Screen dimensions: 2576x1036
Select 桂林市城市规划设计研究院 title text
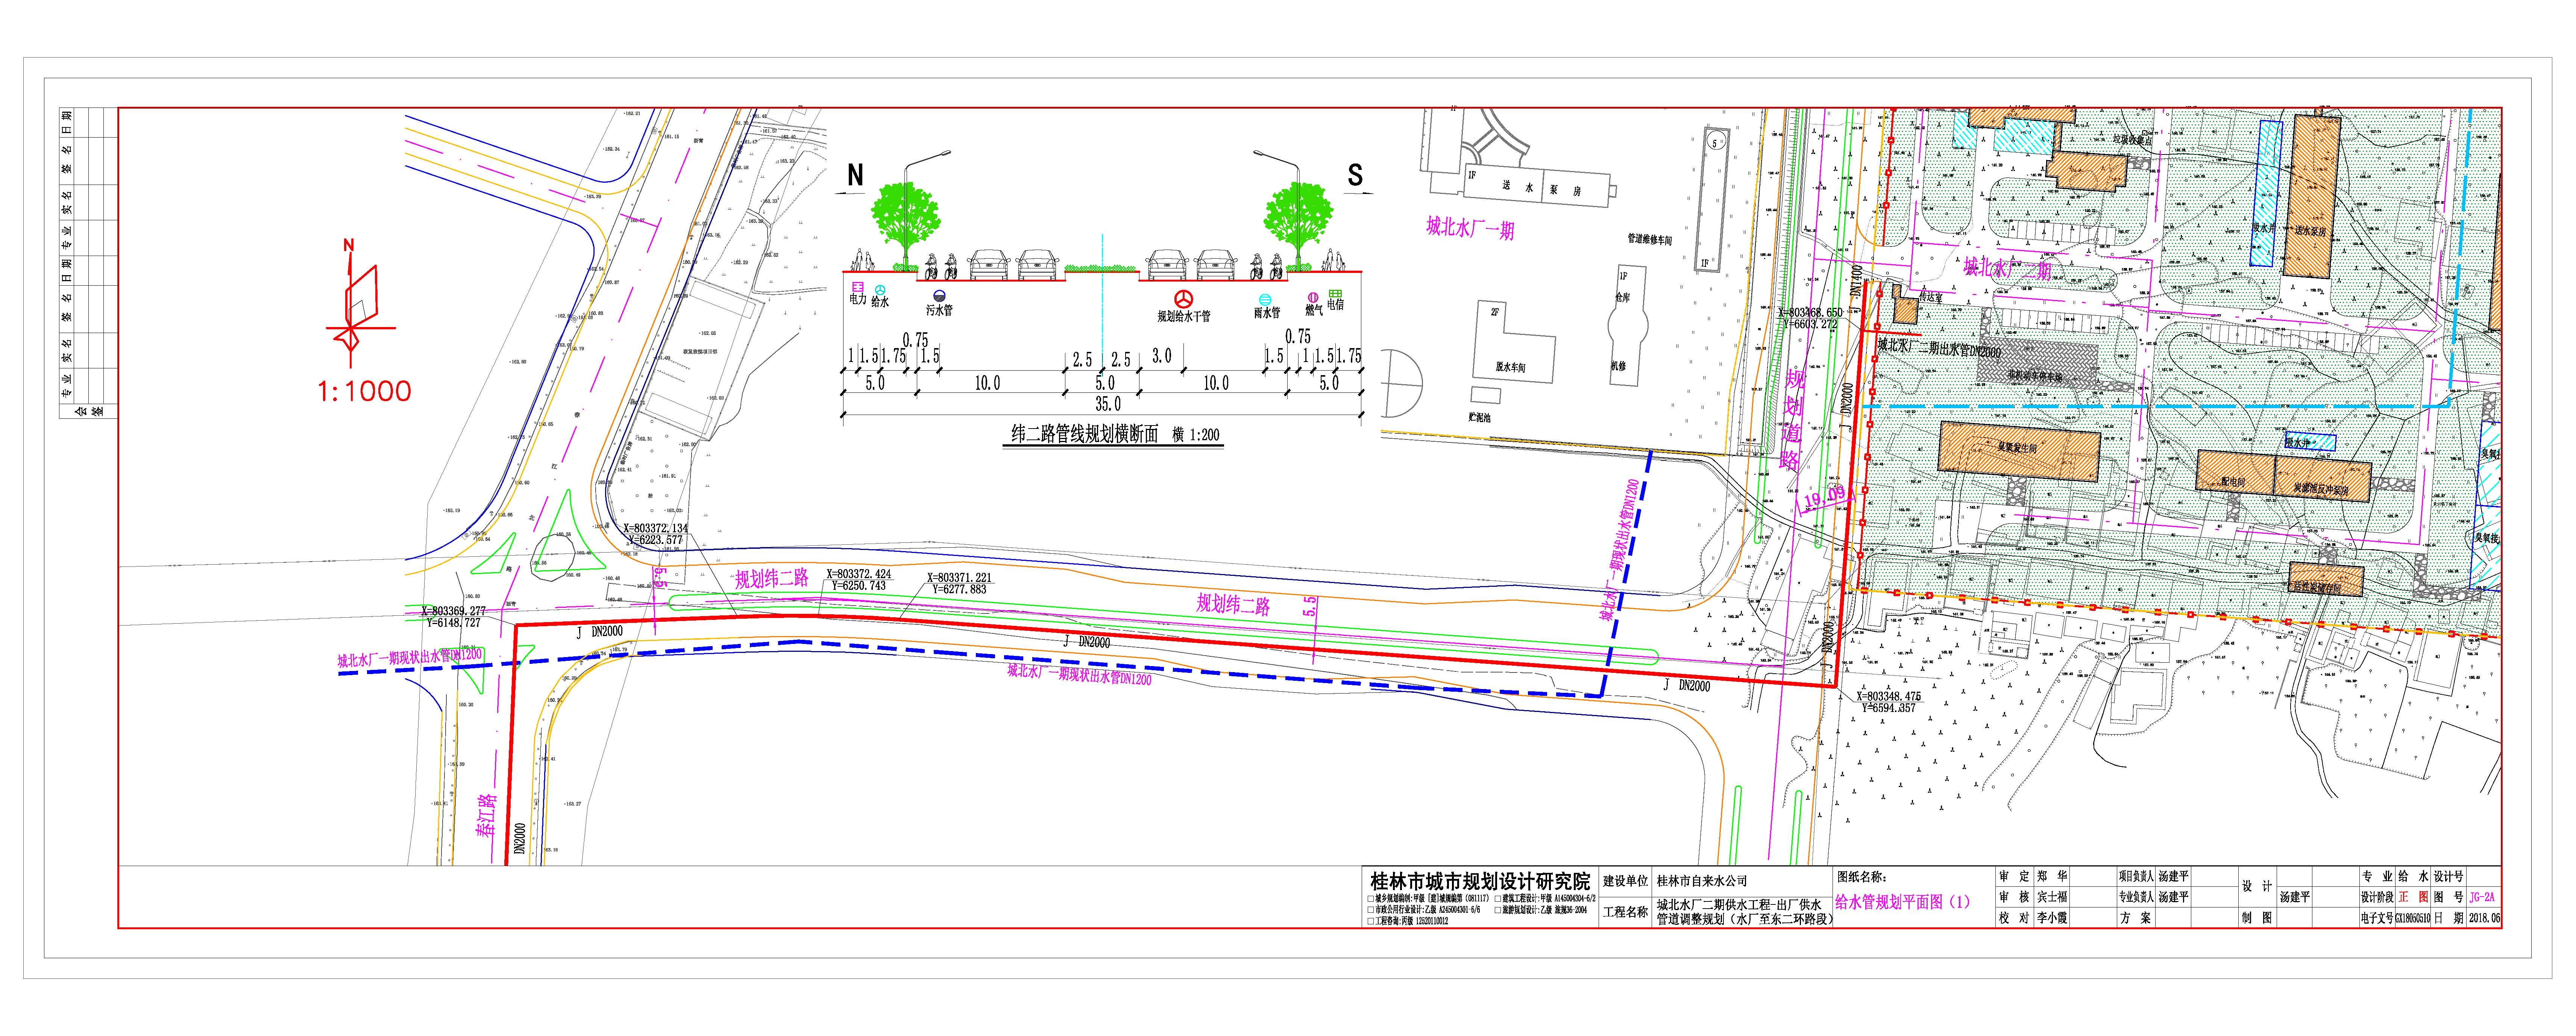coord(1481,881)
